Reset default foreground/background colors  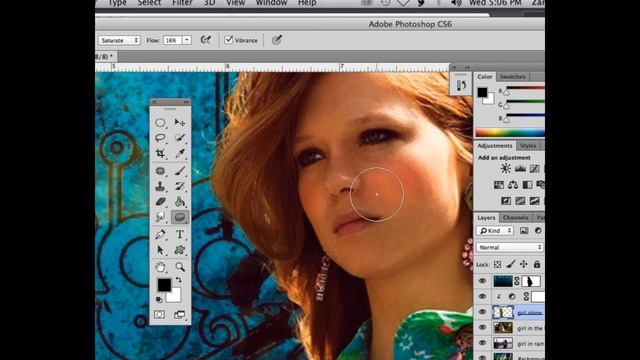[159, 300]
